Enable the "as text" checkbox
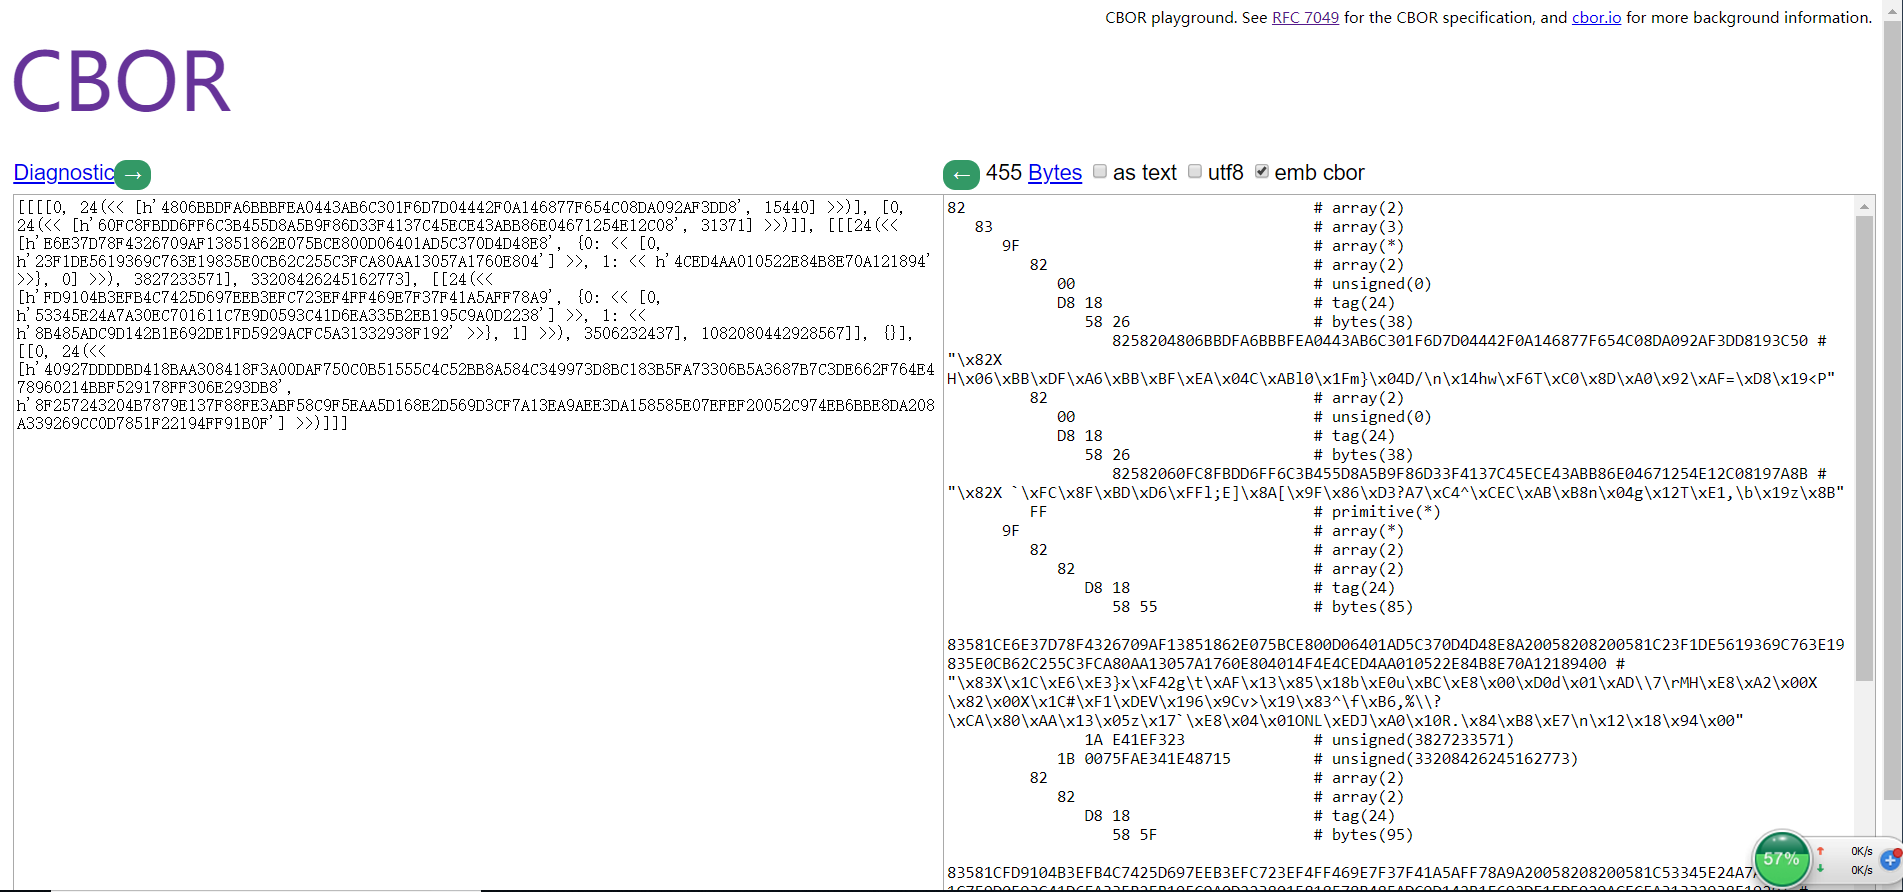The width and height of the screenshot is (1903, 892). (1100, 172)
